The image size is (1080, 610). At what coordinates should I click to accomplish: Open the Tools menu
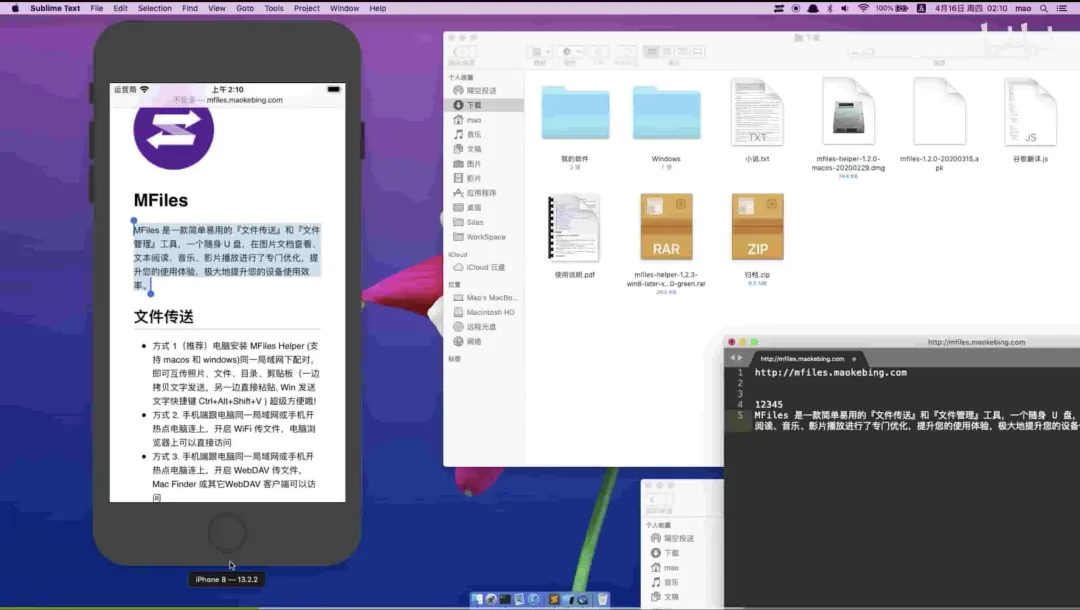pyautogui.click(x=273, y=8)
